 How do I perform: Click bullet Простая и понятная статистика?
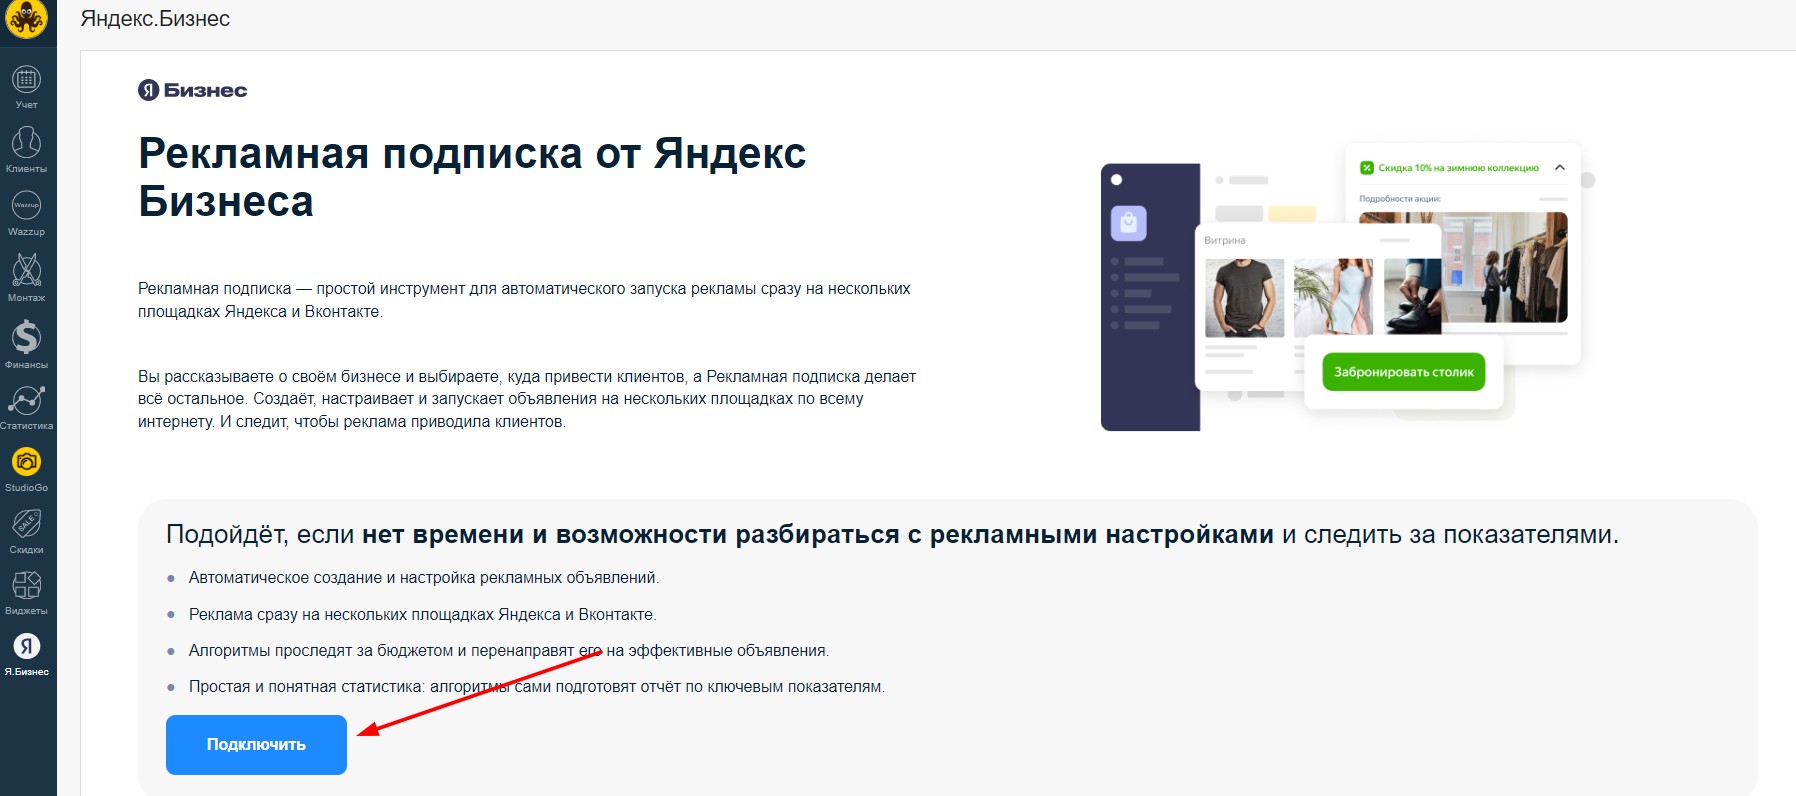coord(537,687)
